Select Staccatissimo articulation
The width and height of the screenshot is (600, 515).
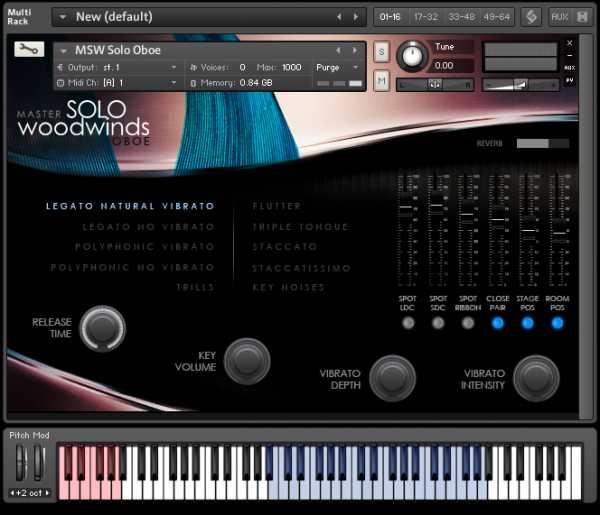(x=302, y=268)
